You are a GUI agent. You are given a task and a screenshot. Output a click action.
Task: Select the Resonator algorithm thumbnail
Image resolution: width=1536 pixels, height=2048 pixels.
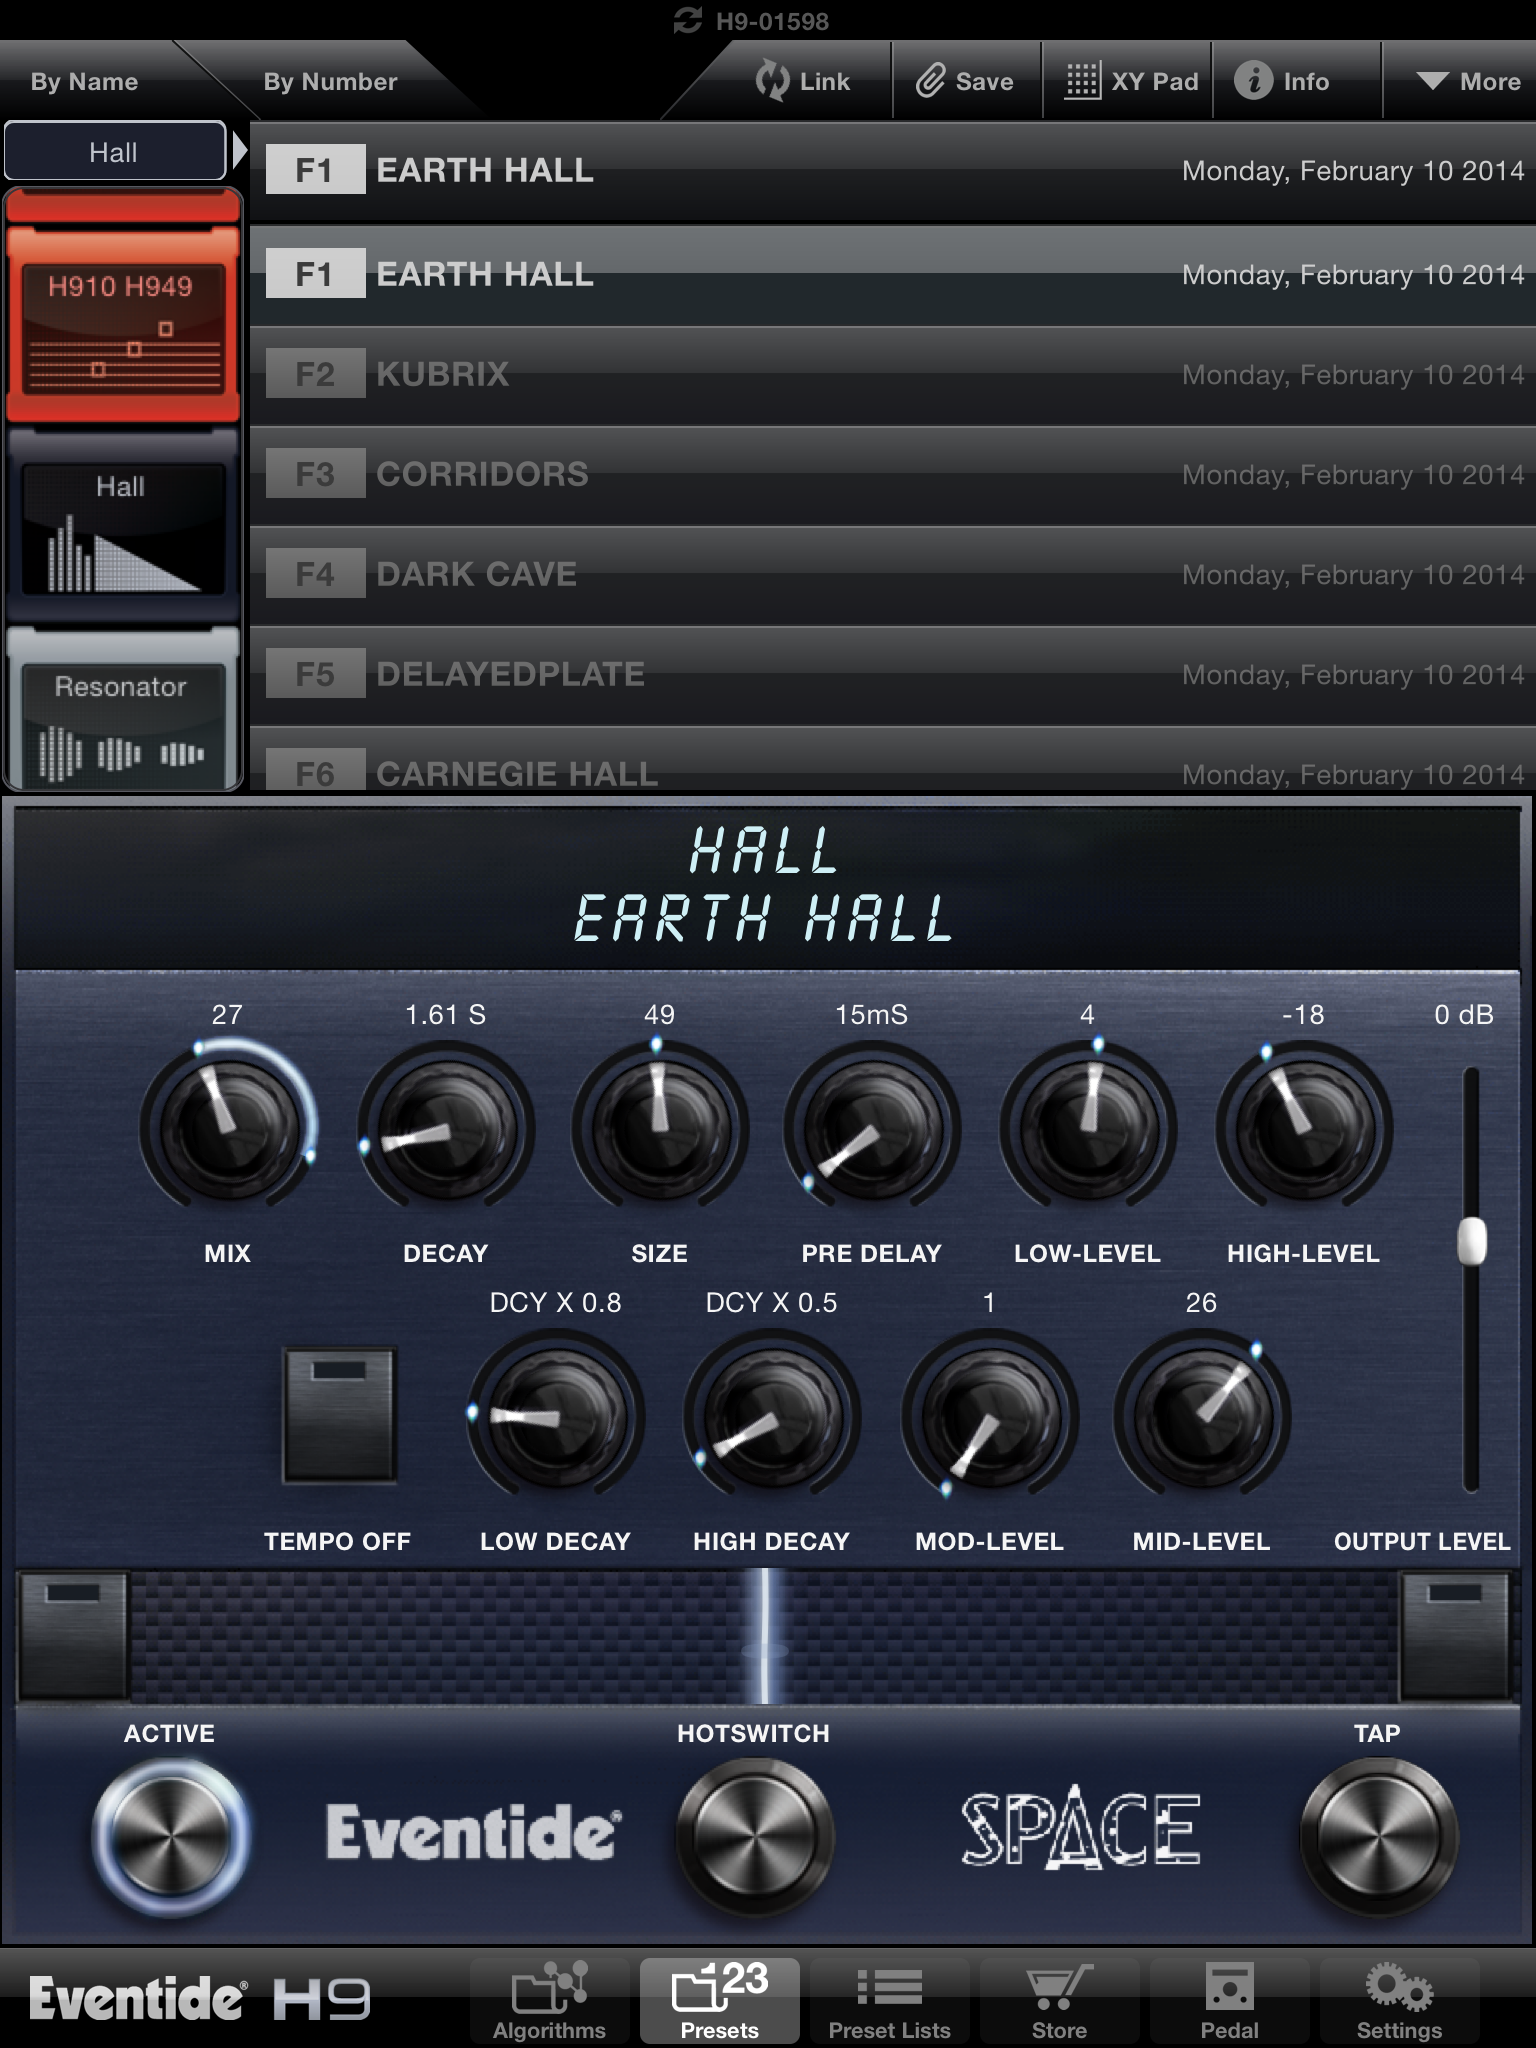(122, 710)
